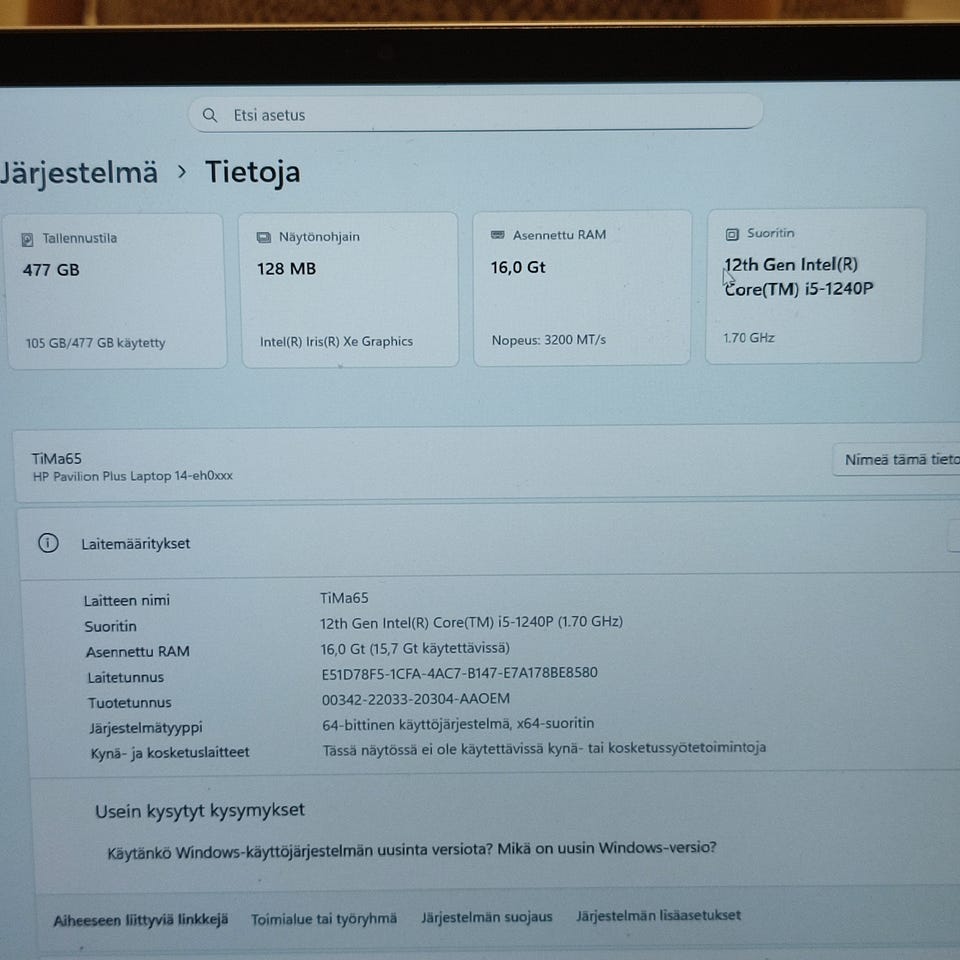Click 'Aiheeseen liittyviä linkkejä' label
Image resolution: width=960 pixels, height=960 pixels.
click(141, 920)
